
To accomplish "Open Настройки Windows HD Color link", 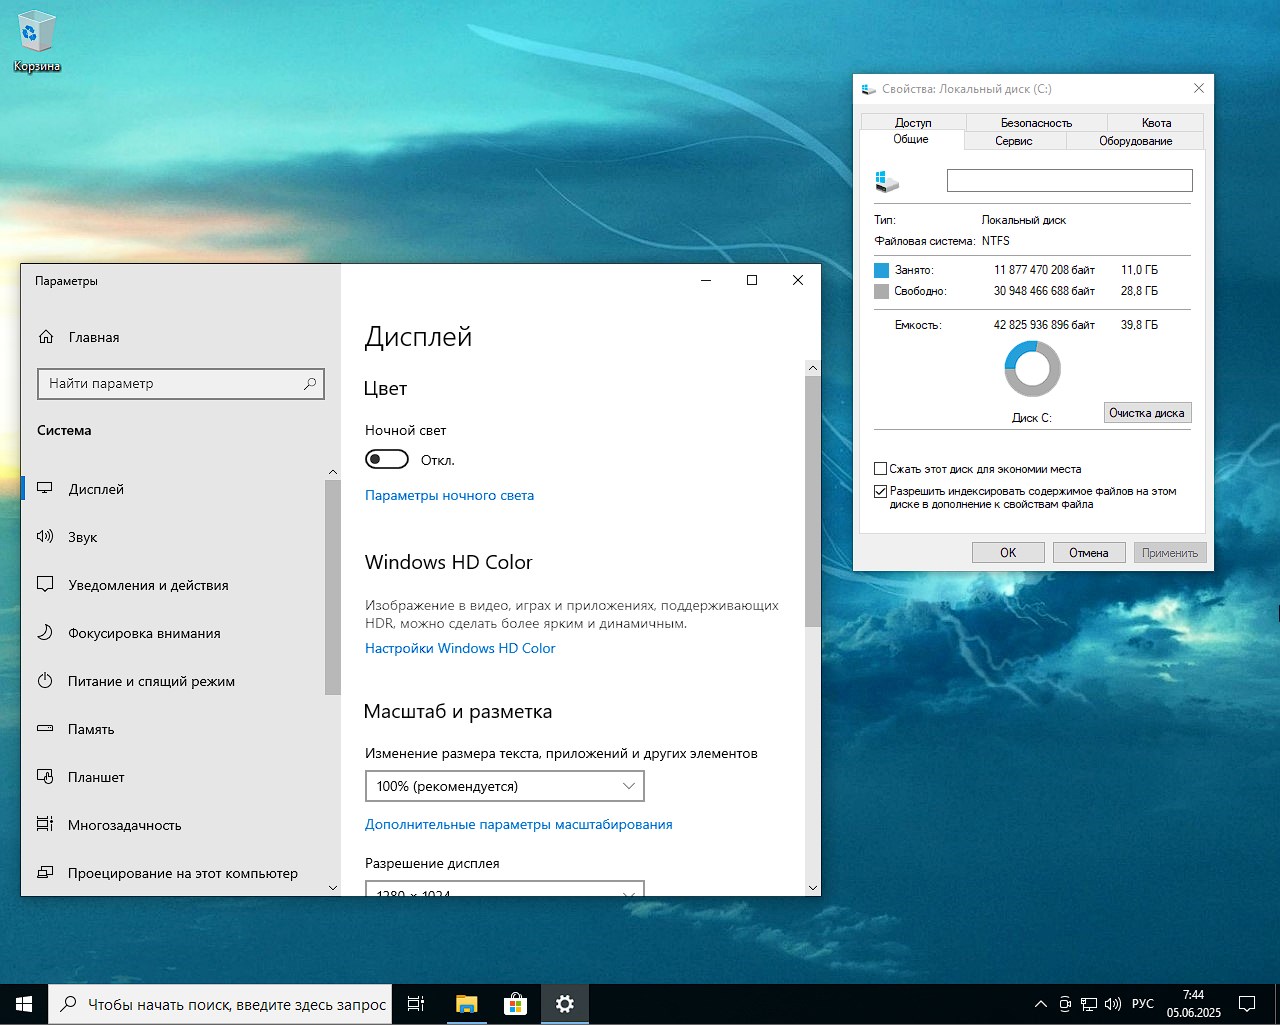I will [460, 648].
